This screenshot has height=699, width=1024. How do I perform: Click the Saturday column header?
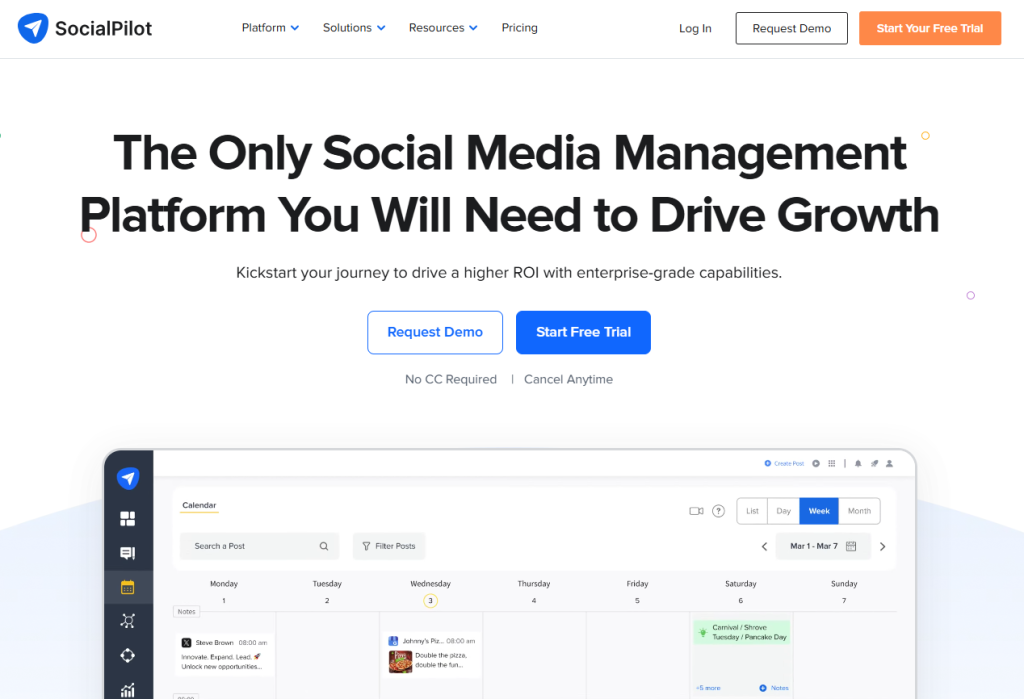tap(741, 583)
